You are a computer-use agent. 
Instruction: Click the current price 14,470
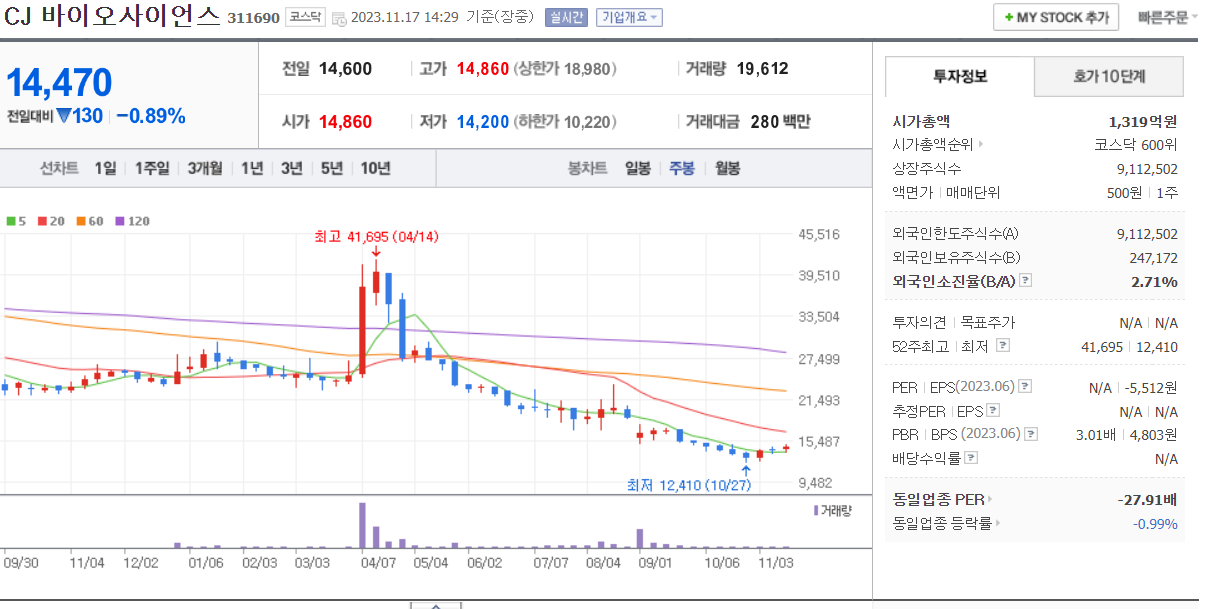(59, 83)
